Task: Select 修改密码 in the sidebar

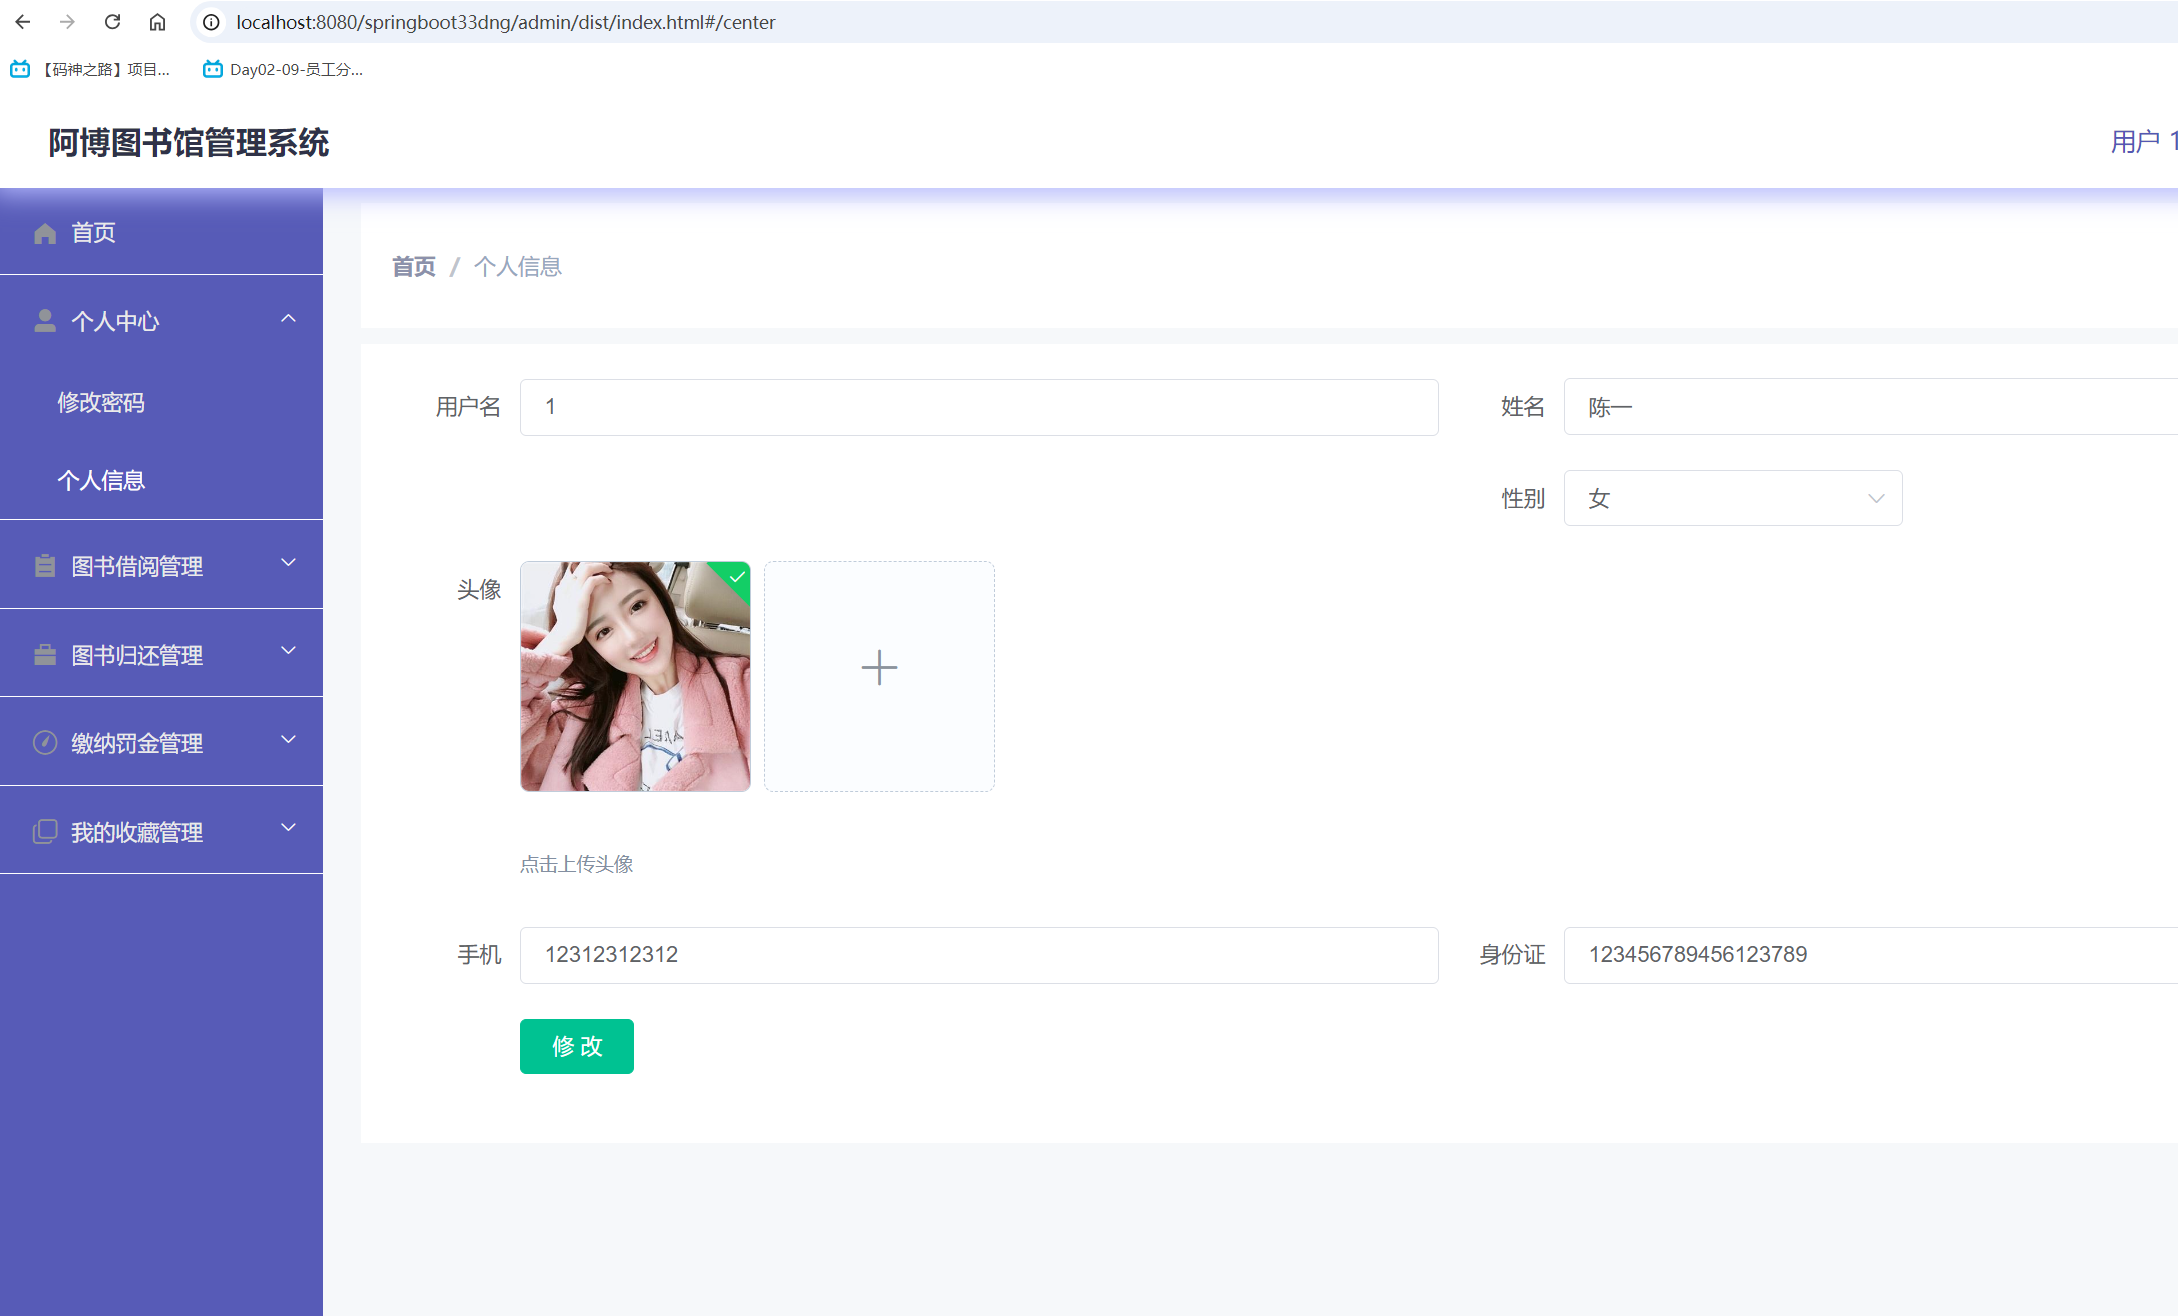Action: pos(101,402)
